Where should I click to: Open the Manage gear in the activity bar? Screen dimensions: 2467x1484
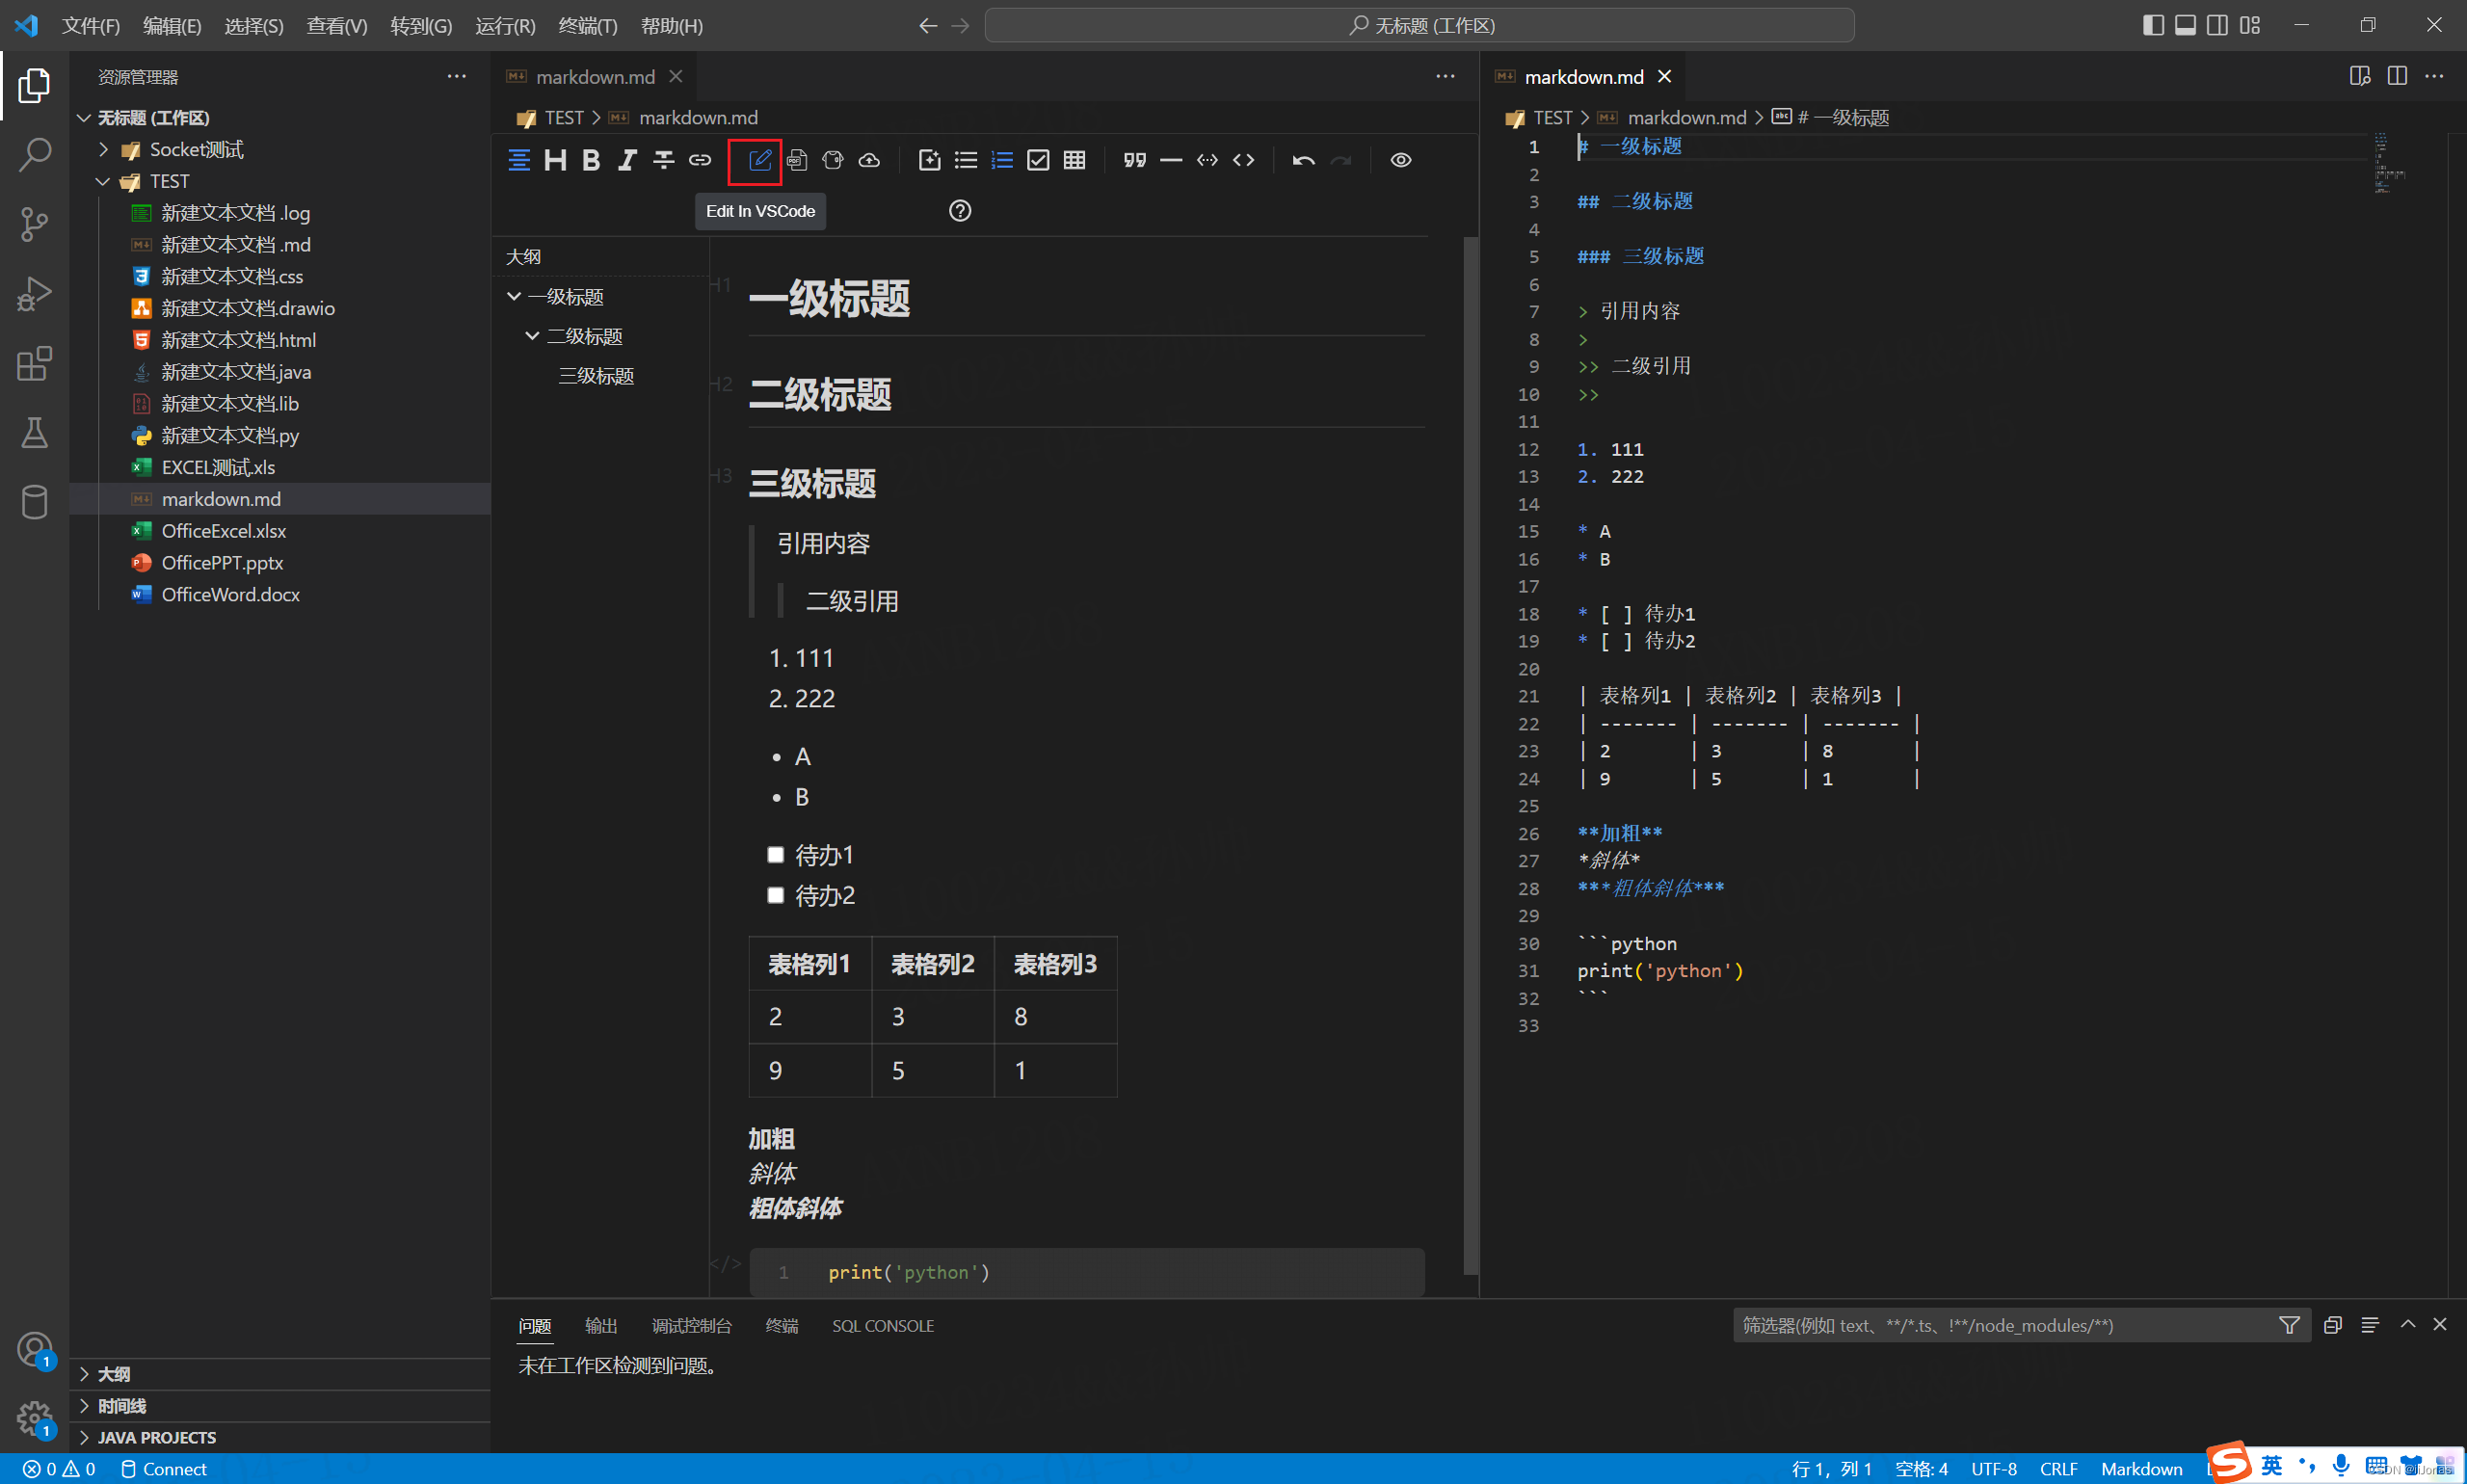click(x=34, y=1417)
